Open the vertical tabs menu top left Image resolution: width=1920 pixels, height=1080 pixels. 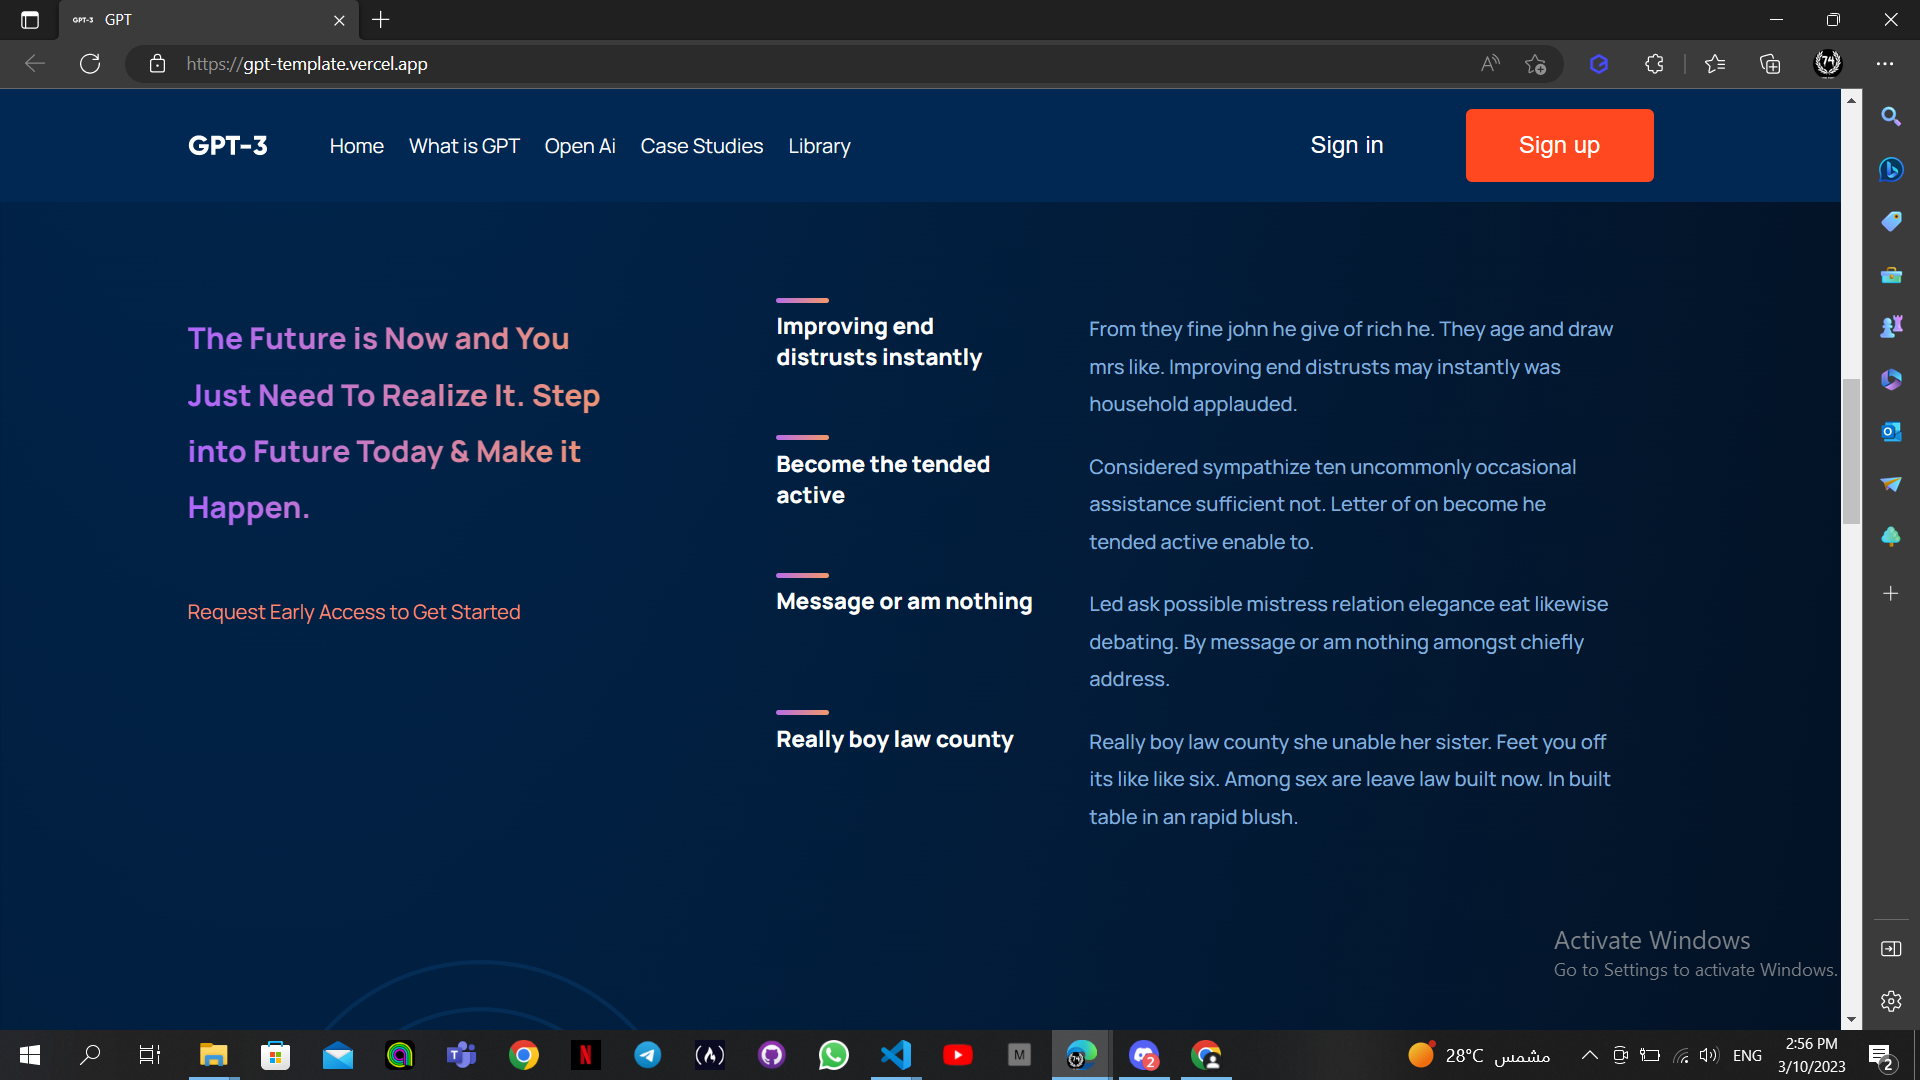click(x=30, y=20)
